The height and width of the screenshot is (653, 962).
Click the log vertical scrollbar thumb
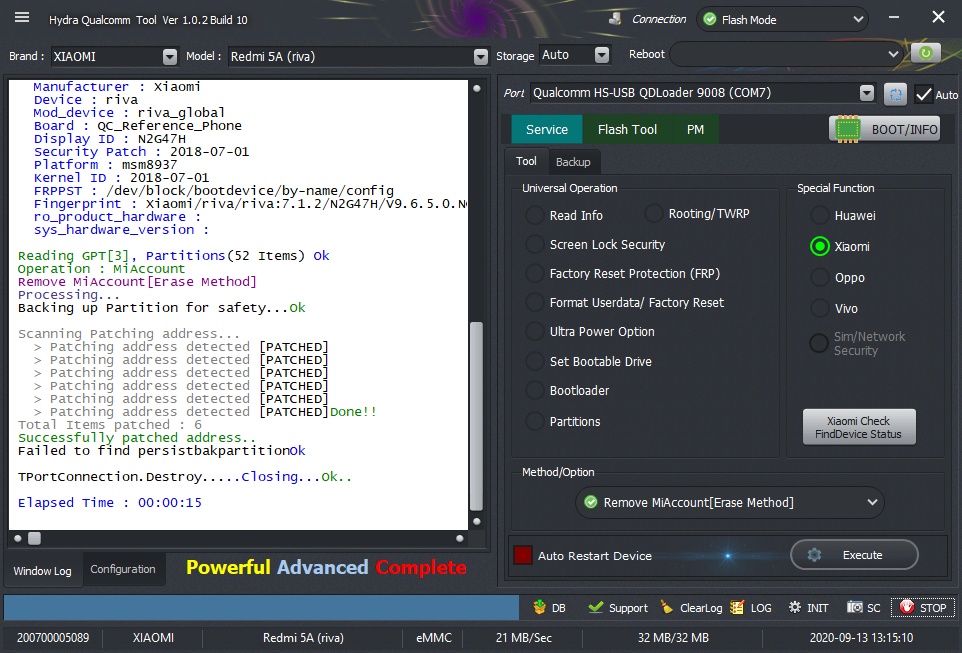tap(476, 417)
